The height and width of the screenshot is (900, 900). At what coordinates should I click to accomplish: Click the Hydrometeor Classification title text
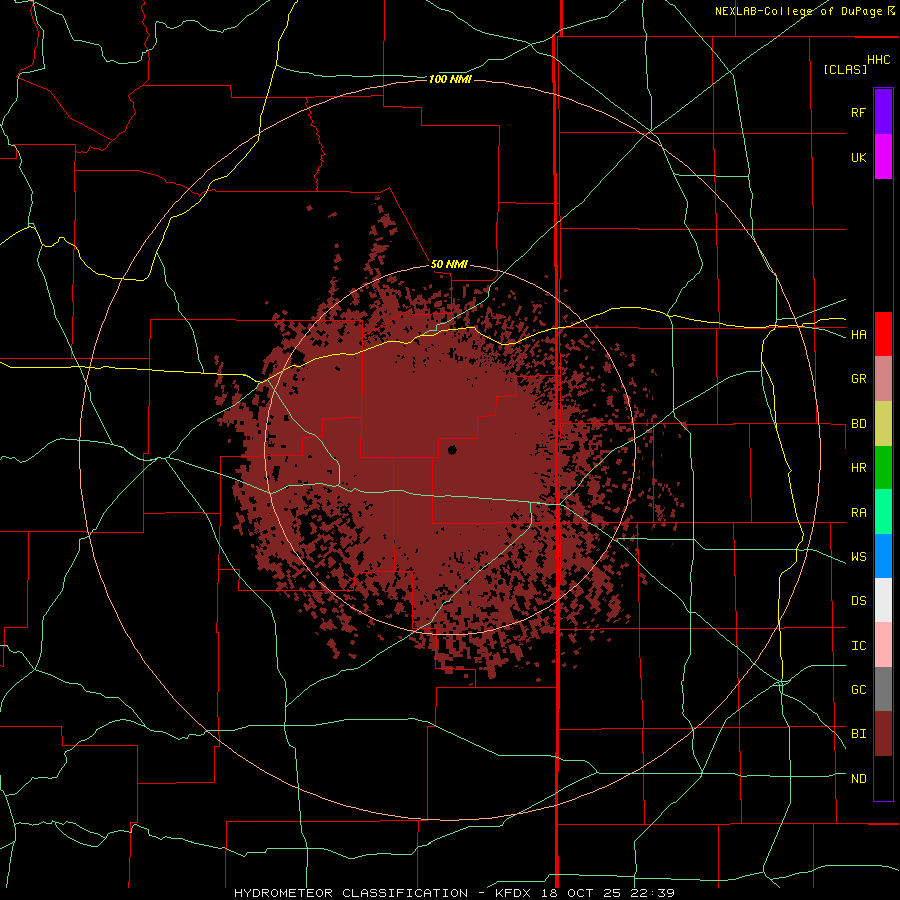[x=351, y=893]
